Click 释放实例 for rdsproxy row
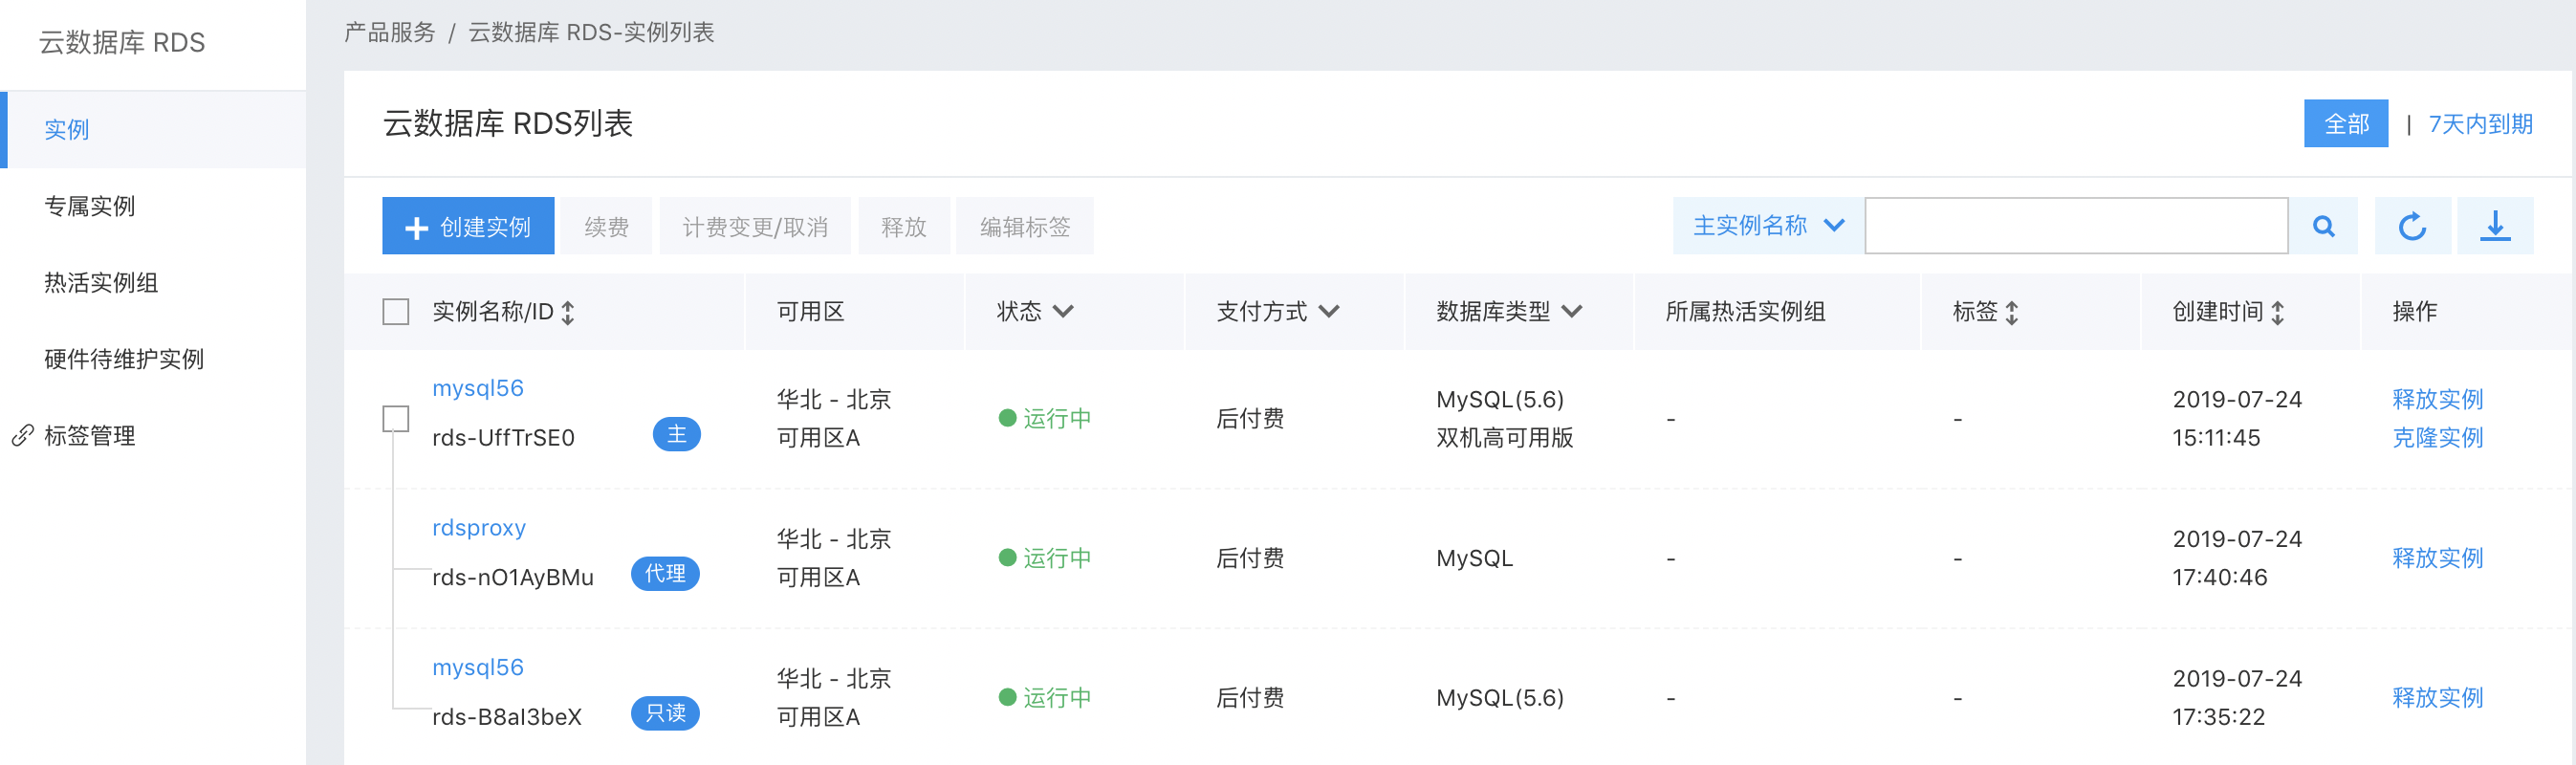Image resolution: width=2576 pixels, height=765 pixels. [x=2437, y=558]
